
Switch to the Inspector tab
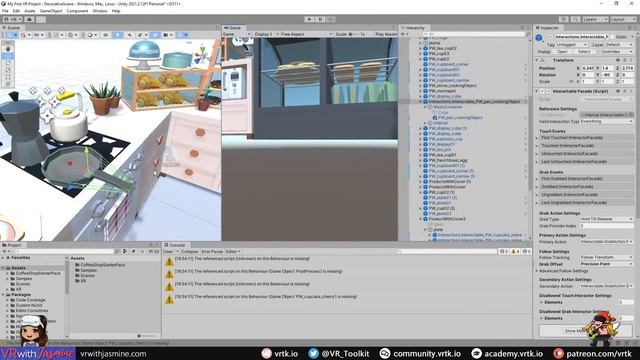(x=548, y=28)
